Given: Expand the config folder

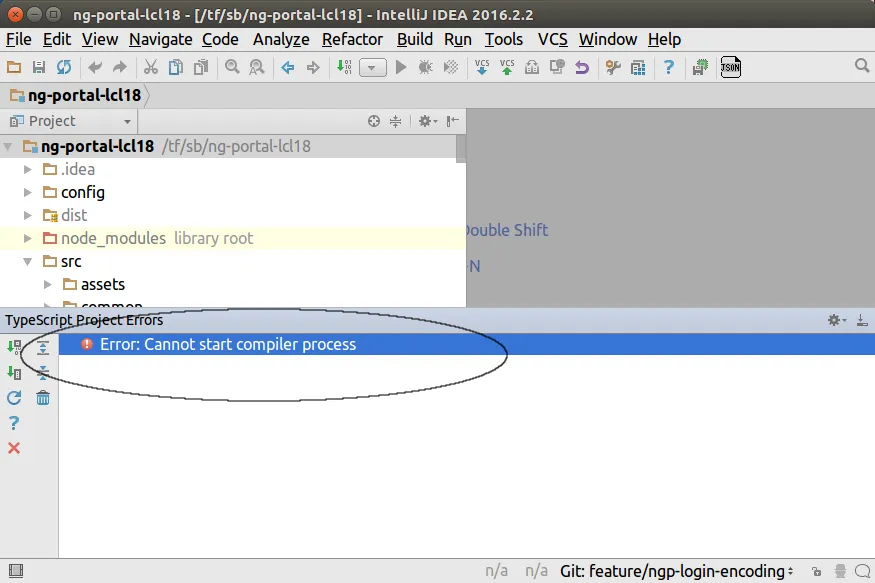Looking at the screenshot, I should click(27, 192).
